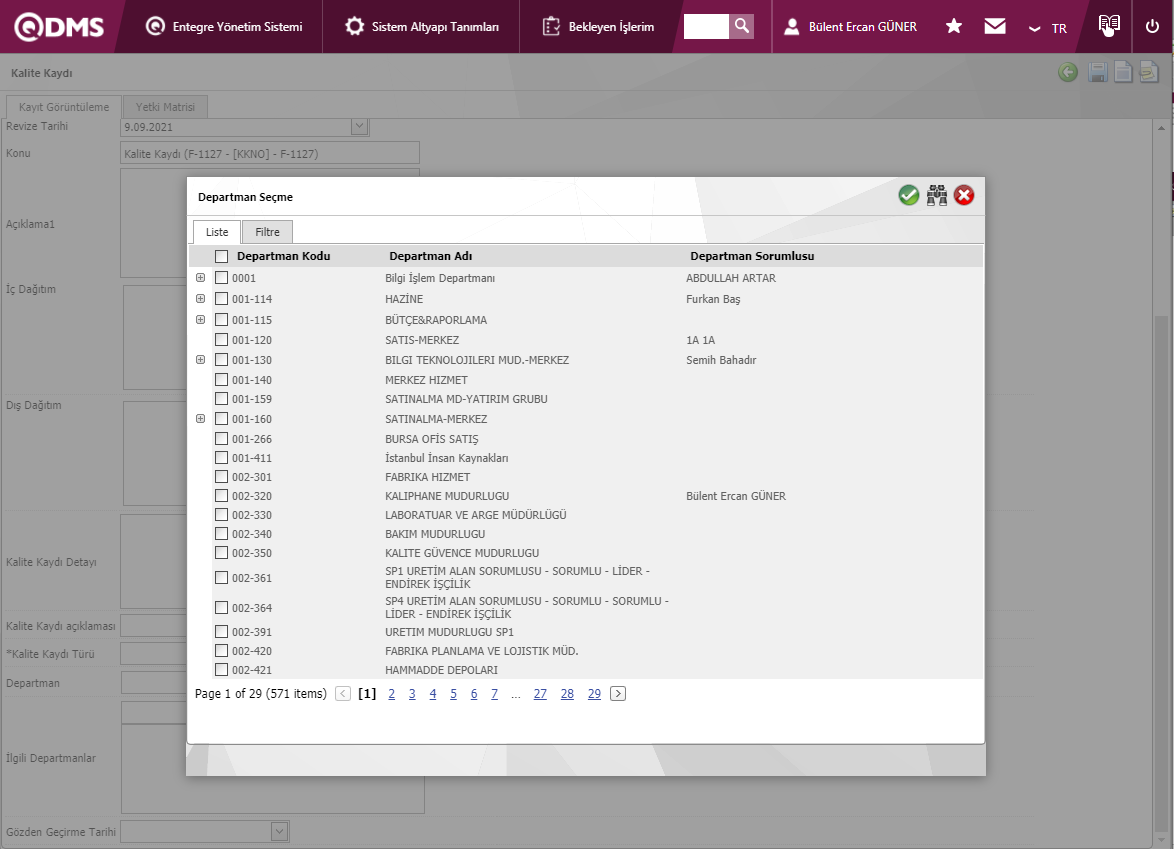Viewport: 1174px width, 849px height.
Task: Open favorites via the star icon
Action: pos(954,27)
